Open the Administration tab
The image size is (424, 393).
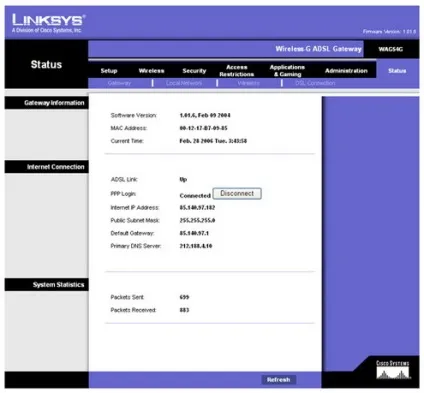pyautogui.click(x=346, y=71)
